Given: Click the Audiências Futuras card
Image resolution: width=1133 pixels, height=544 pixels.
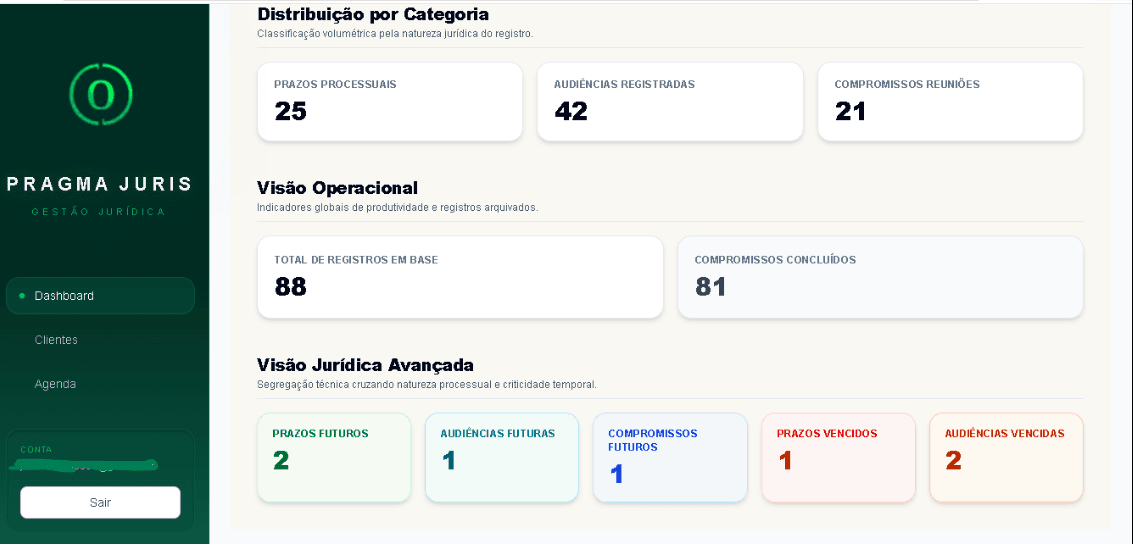Looking at the screenshot, I should click(x=502, y=458).
